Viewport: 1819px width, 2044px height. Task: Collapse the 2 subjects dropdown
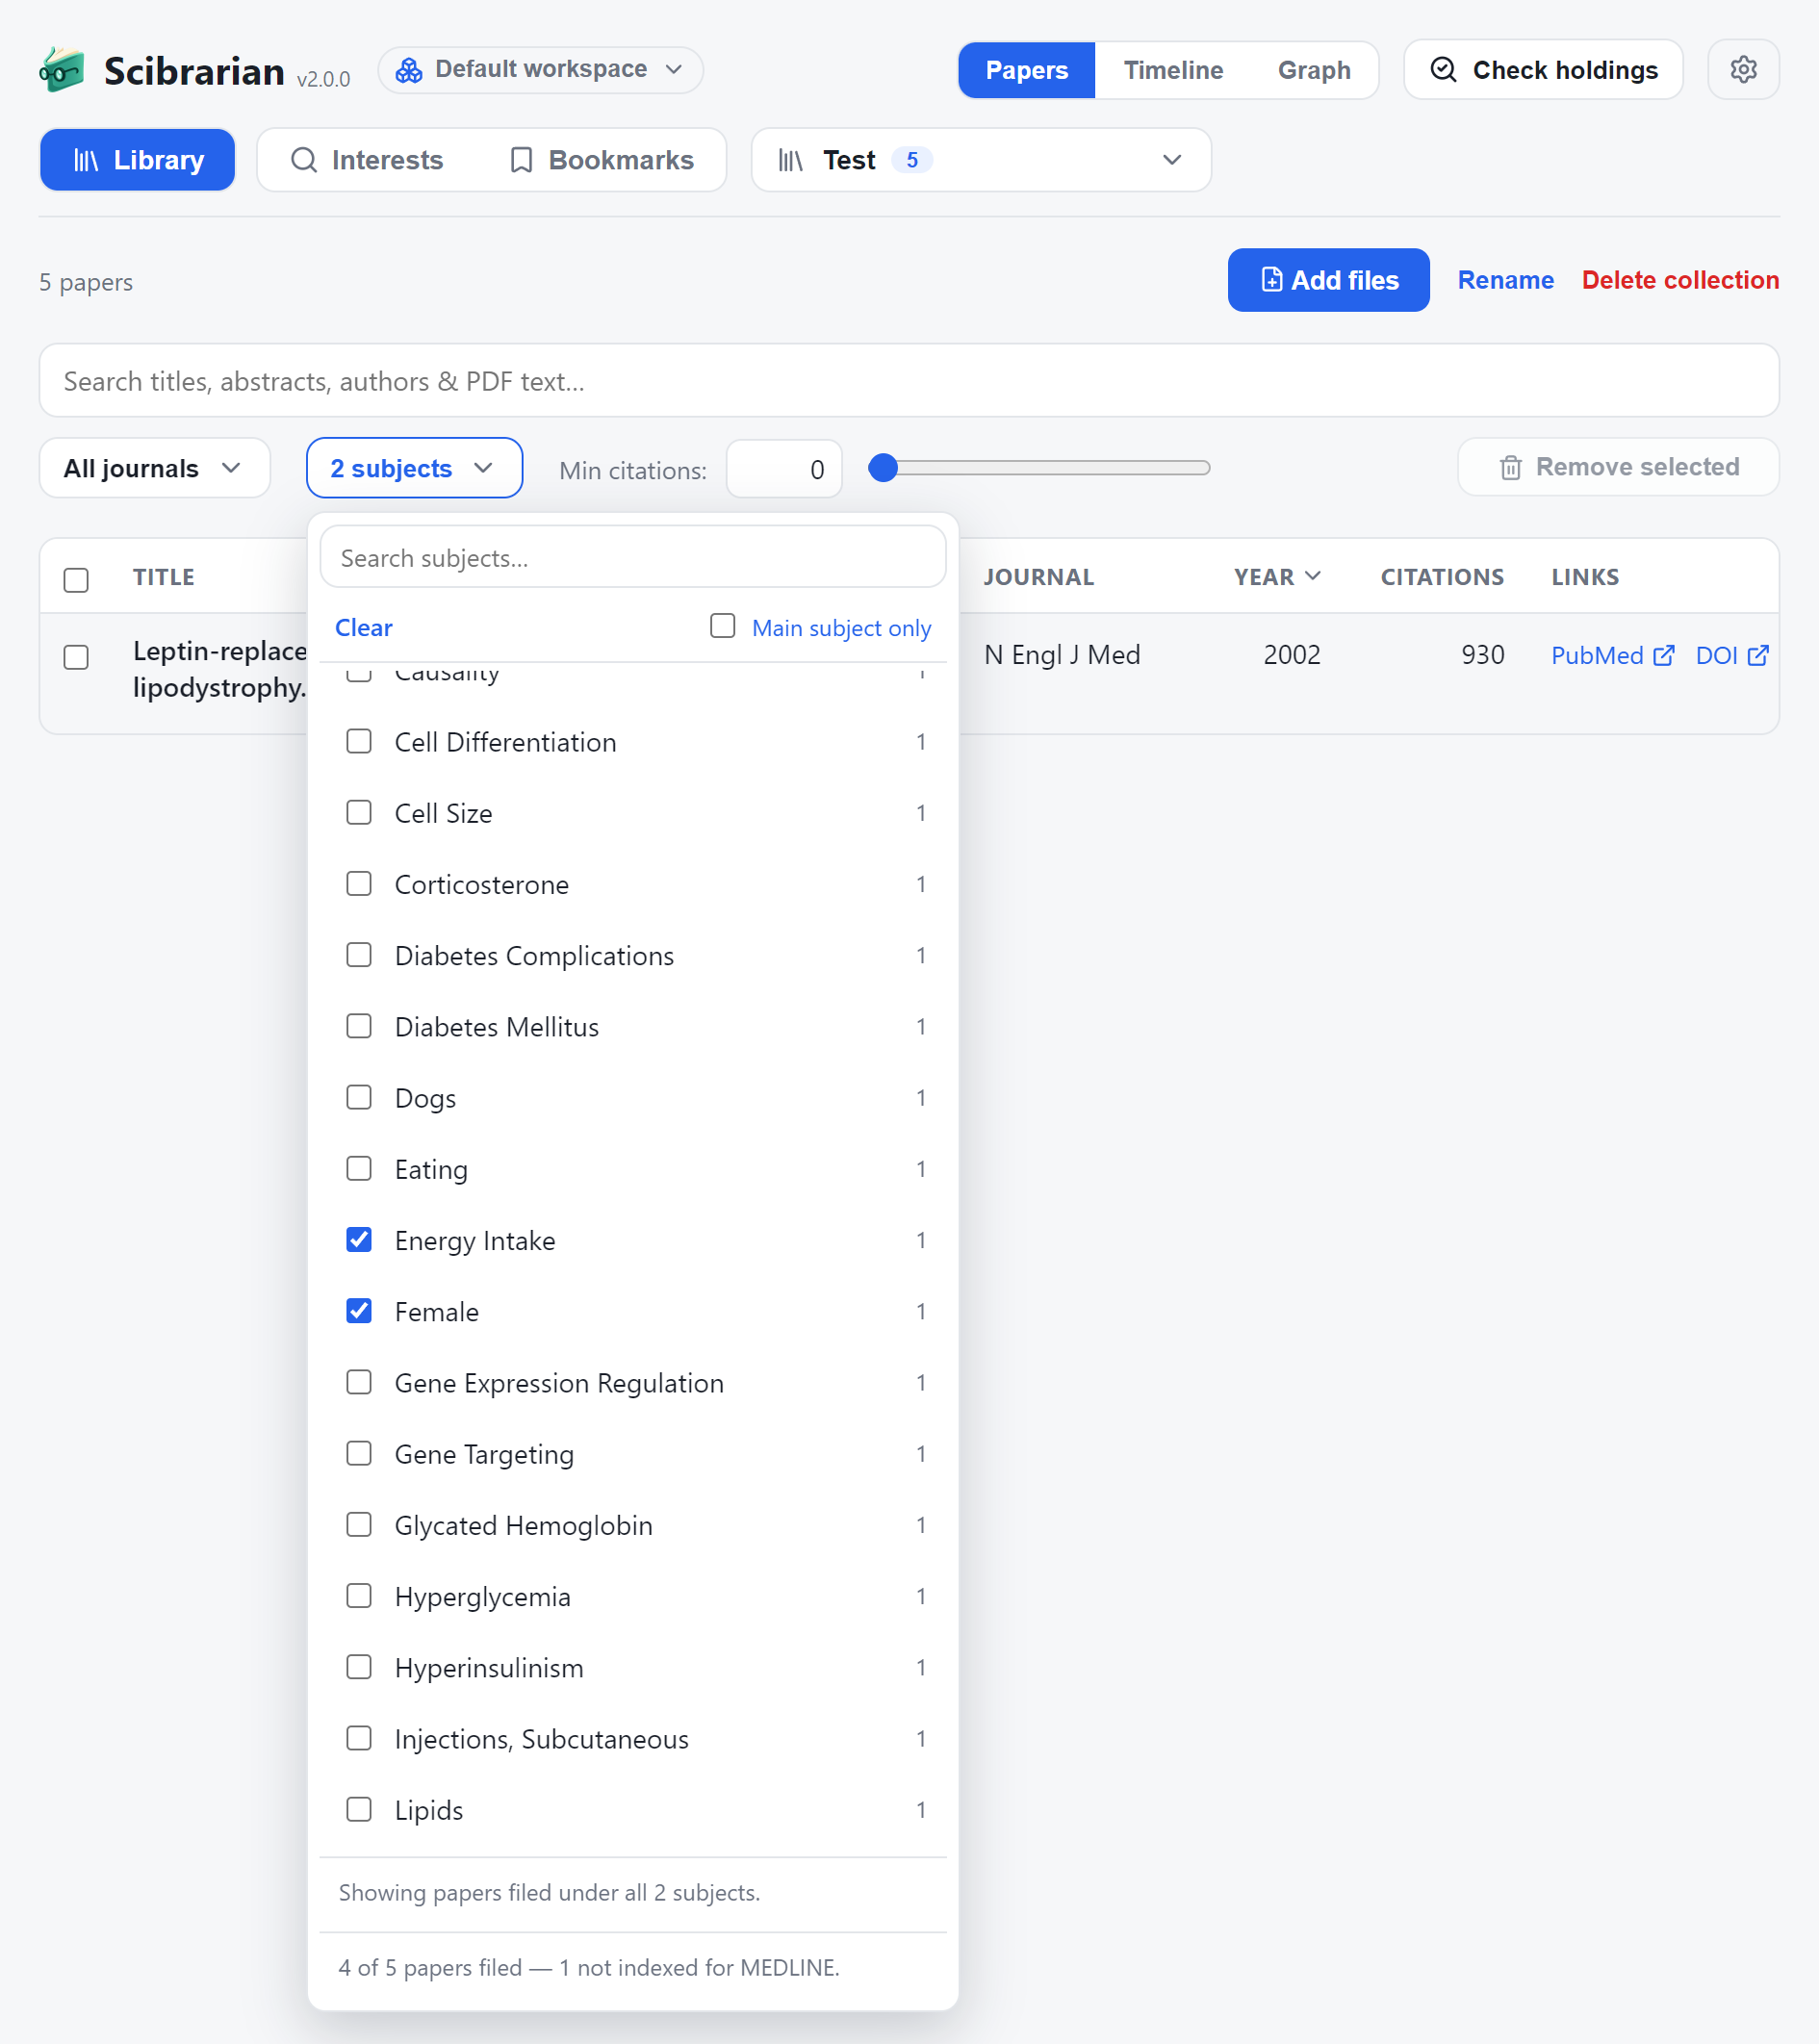(x=414, y=468)
